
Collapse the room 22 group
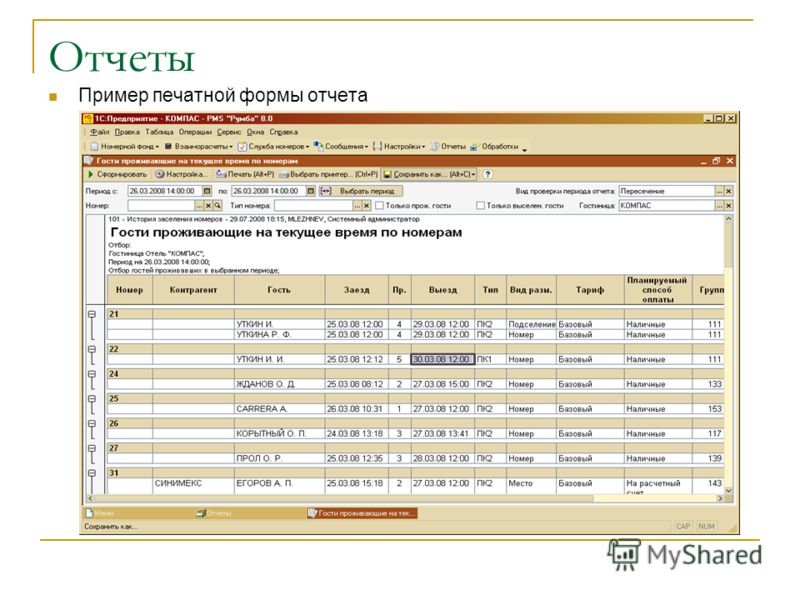92,350
